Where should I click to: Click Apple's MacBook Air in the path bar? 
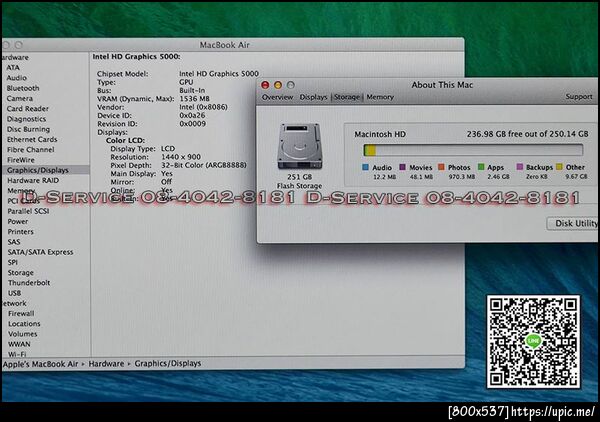(40, 364)
